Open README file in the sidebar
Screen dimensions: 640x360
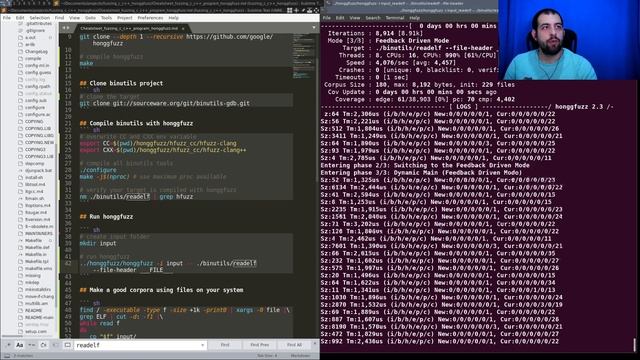tap(33, 310)
